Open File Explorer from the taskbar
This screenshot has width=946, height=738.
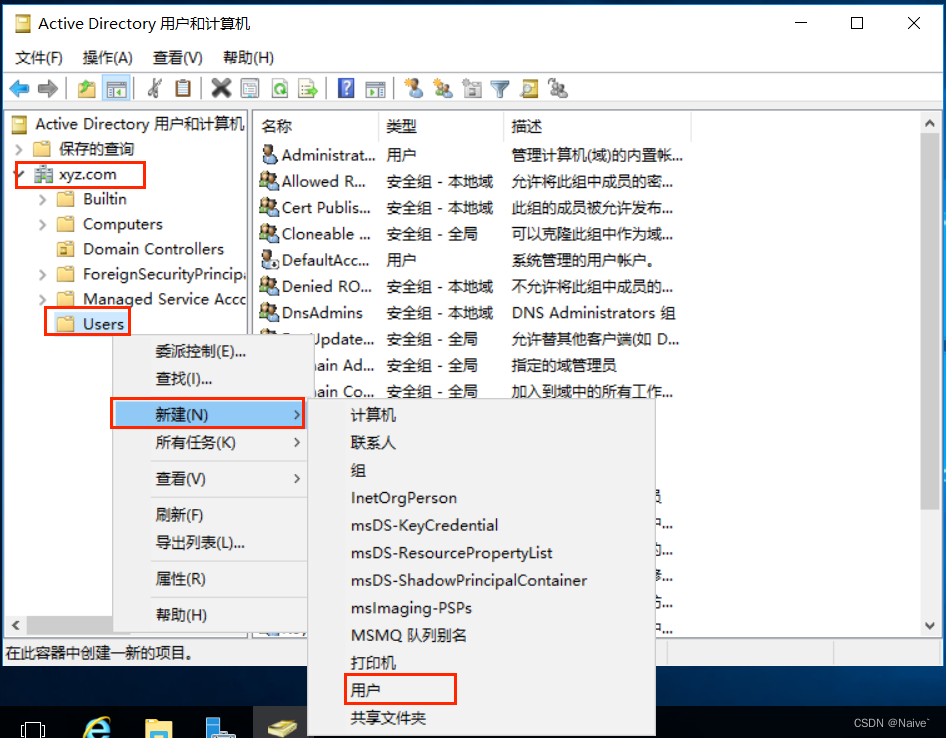click(159, 727)
